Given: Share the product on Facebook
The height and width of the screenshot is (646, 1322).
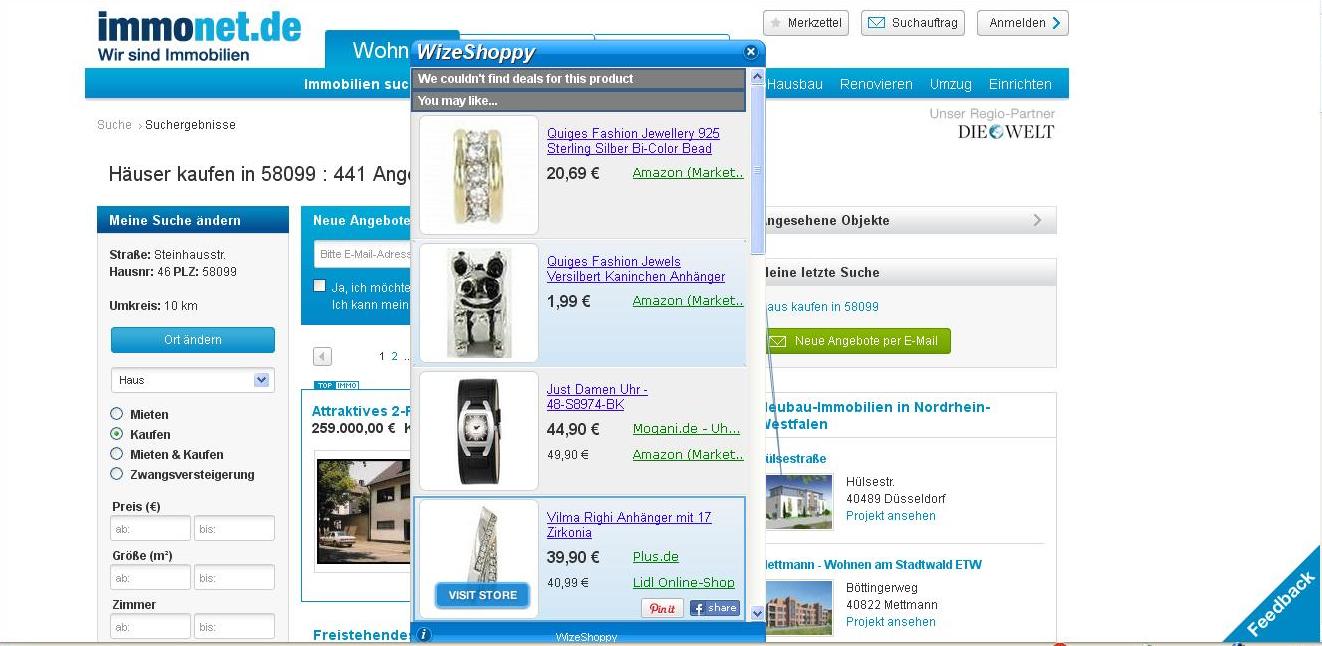Looking at the screenshot, I should (x=714, y=608).
